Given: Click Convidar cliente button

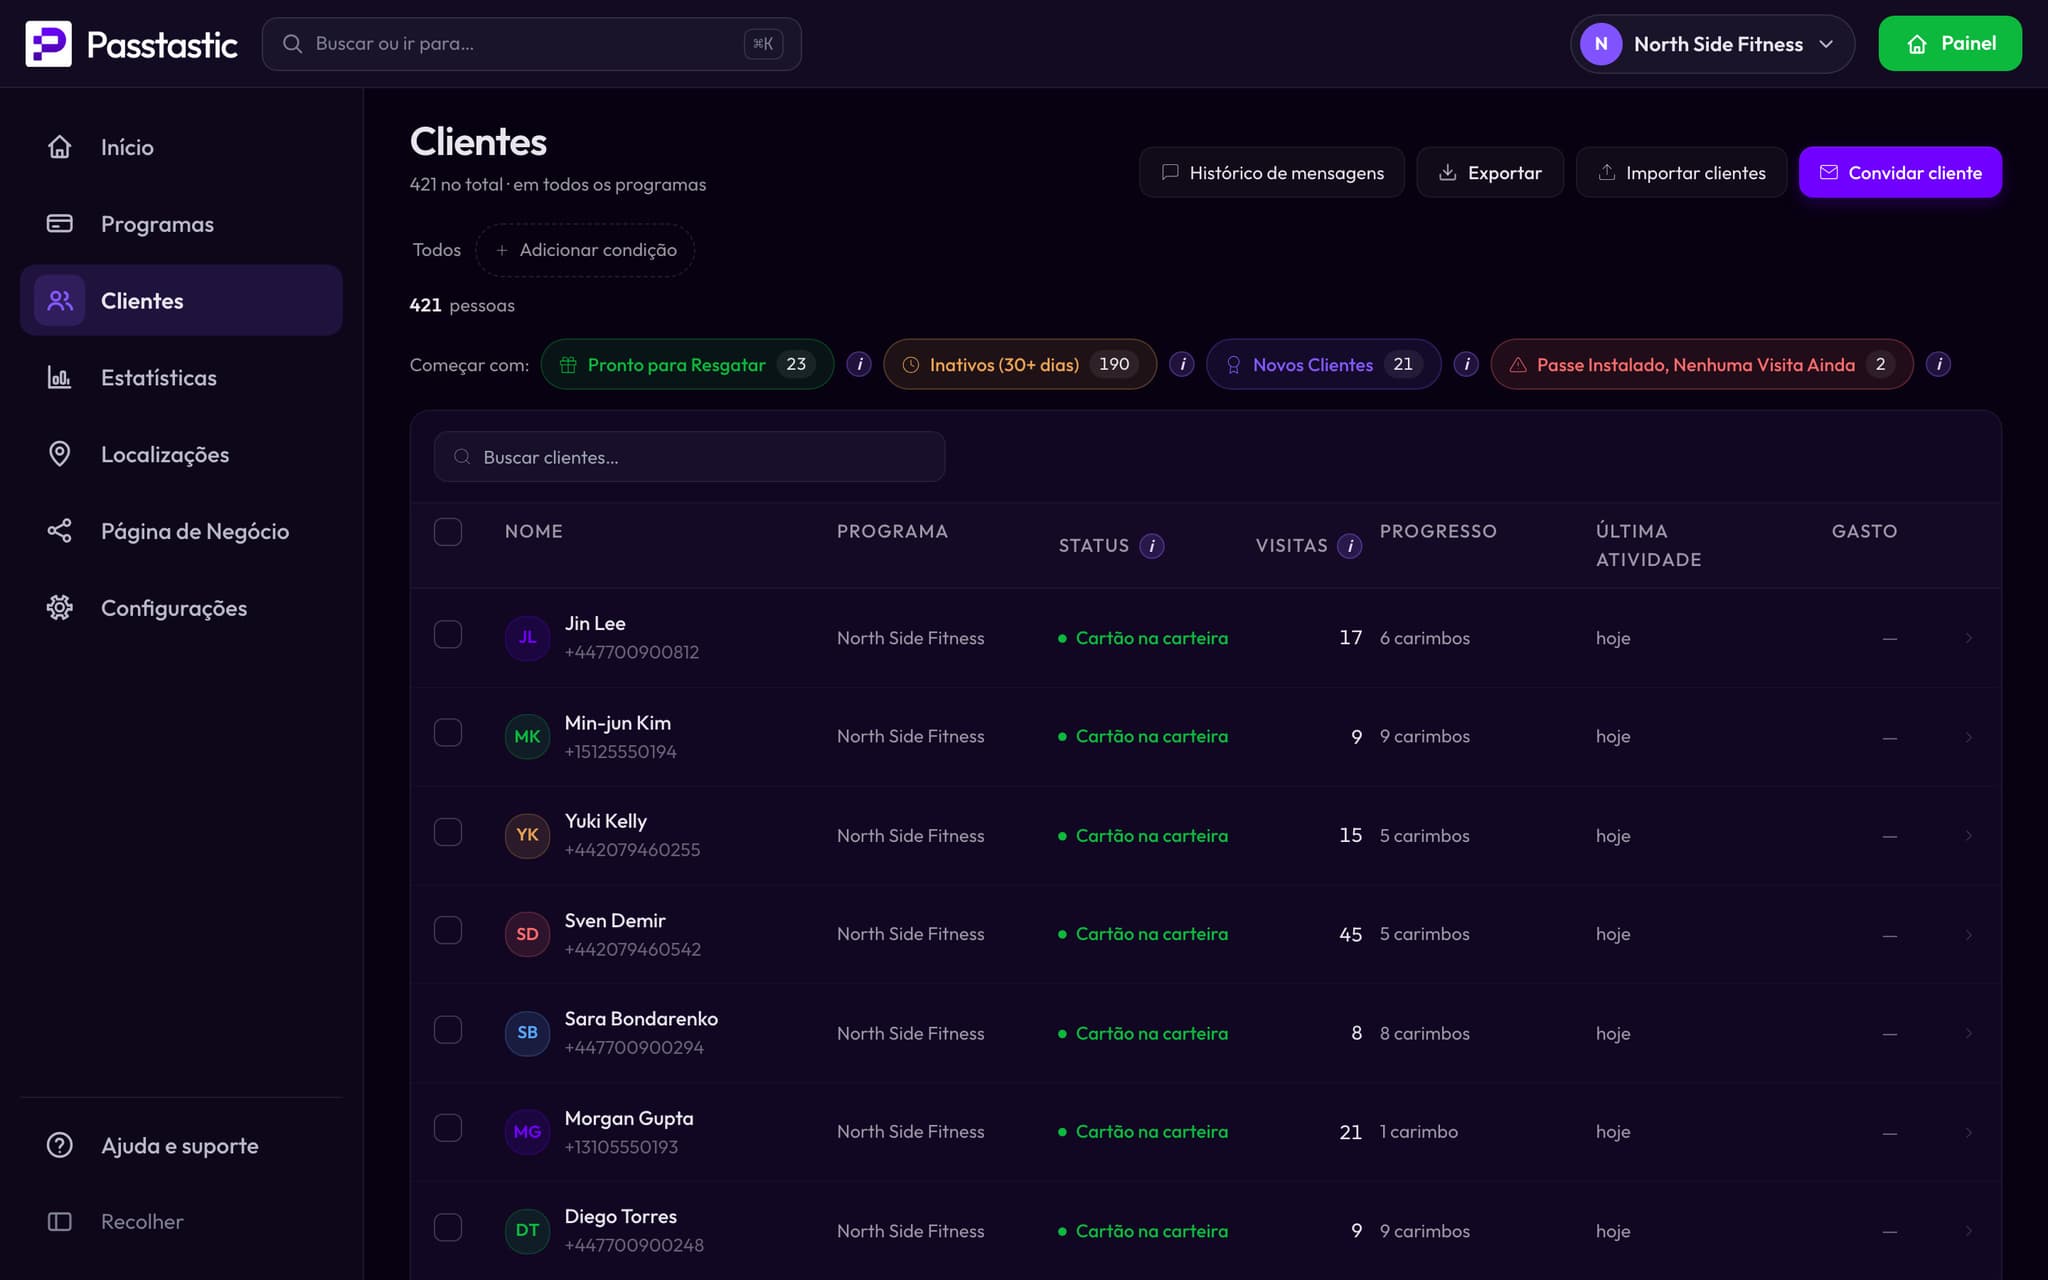Looking at the screenshot, I should [x=1900, y=172].
